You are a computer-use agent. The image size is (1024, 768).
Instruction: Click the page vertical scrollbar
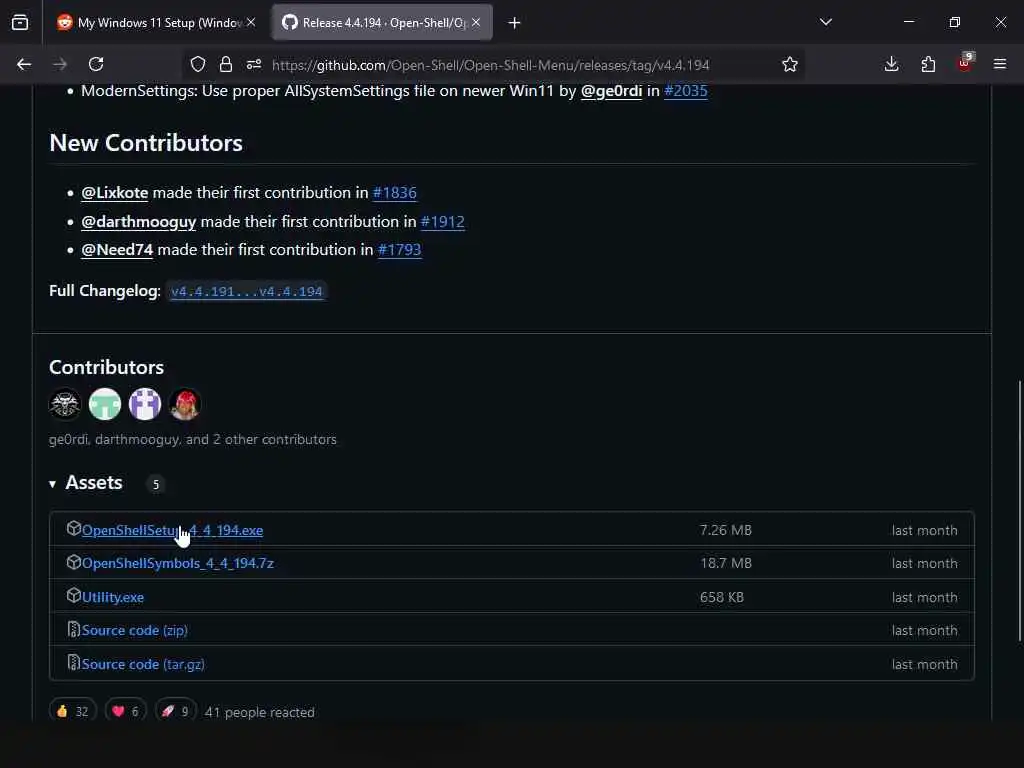click(1019, 509)
